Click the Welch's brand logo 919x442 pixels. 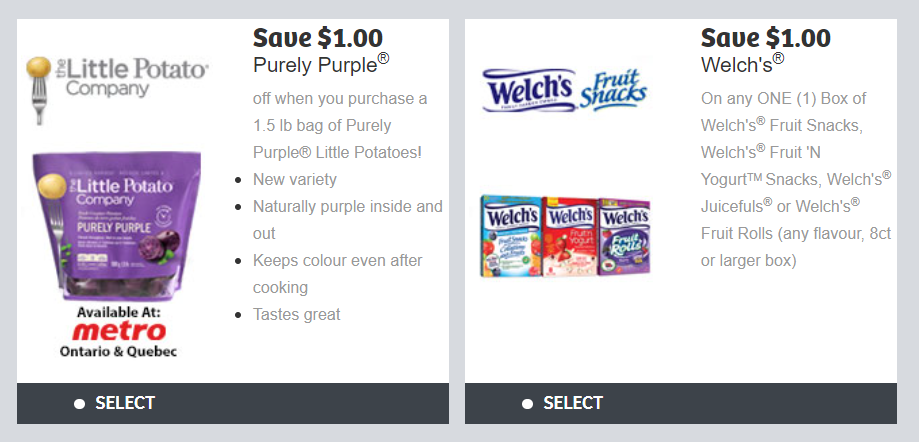click(528, 90)
